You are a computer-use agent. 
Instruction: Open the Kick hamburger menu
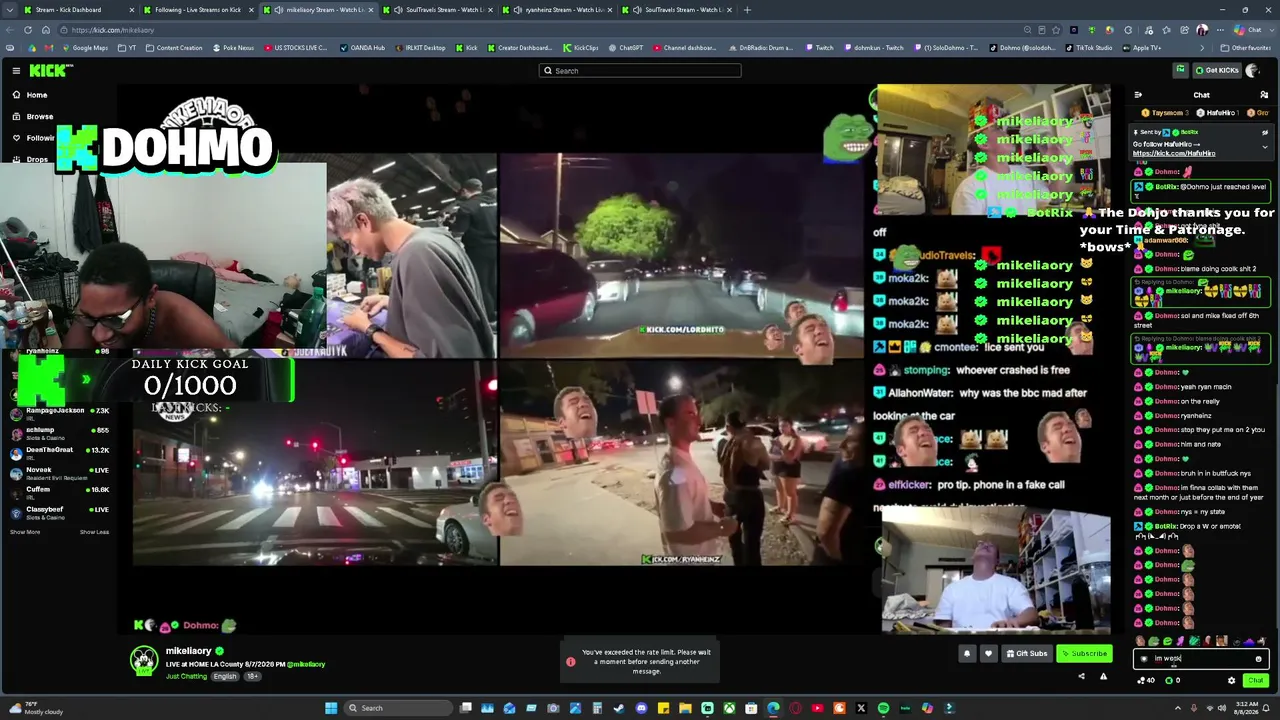(x=16, y=70)
